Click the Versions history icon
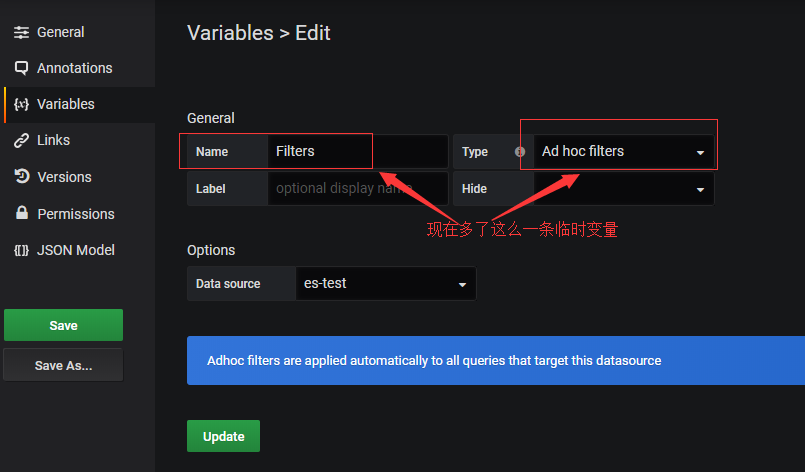This screenshot has height=472, width=805. pyautogui.click(x=21, y=177)
